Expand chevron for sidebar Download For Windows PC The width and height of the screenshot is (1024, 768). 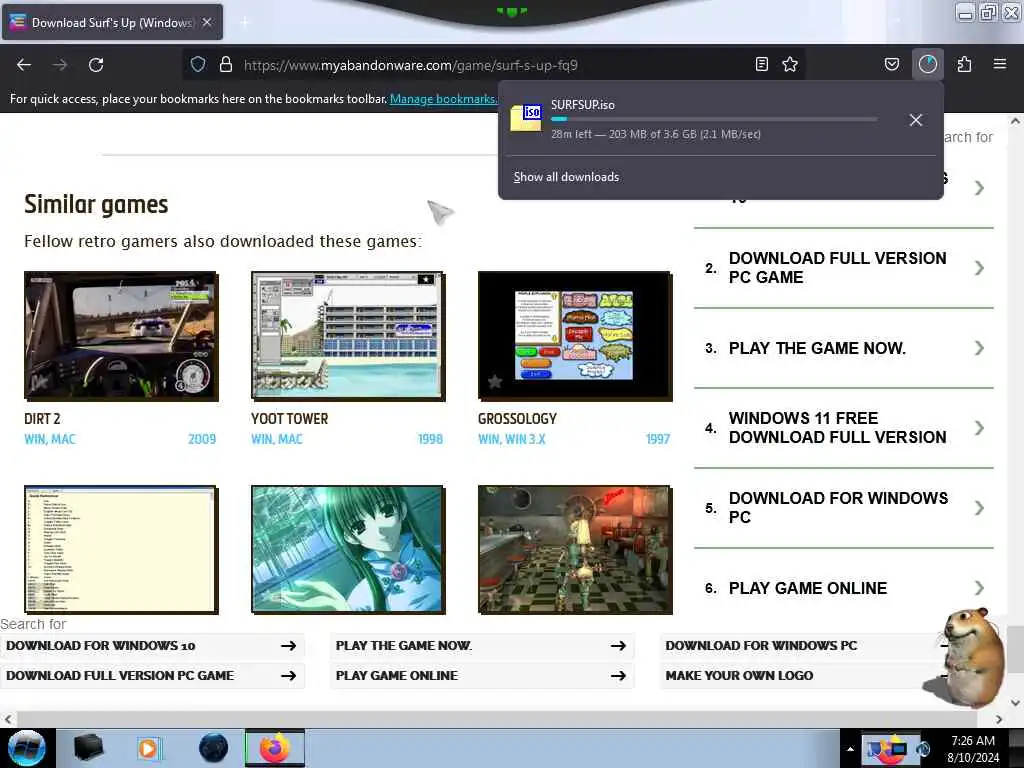(979, 507)
